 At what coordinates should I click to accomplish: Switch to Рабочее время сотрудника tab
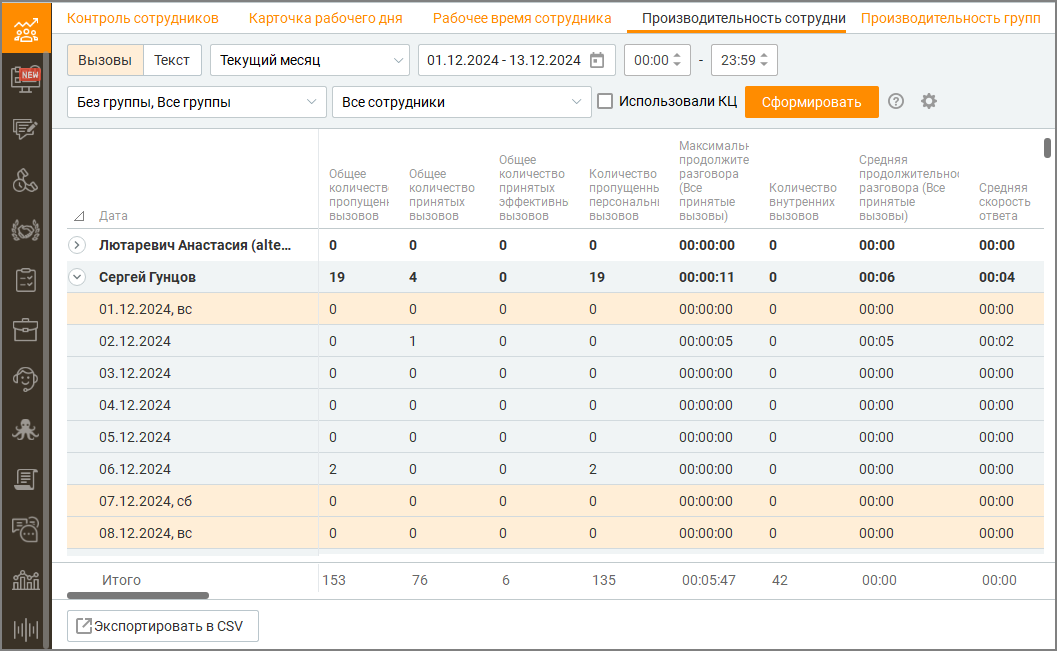click(x=522, y=18)
